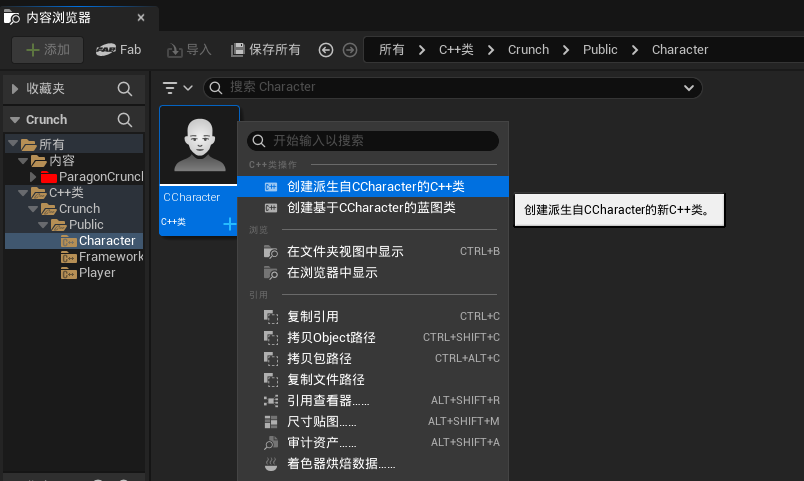Expand the ParagonCrunch folder arrow
The image size is (804, 481).
click(x=33, y=177)
